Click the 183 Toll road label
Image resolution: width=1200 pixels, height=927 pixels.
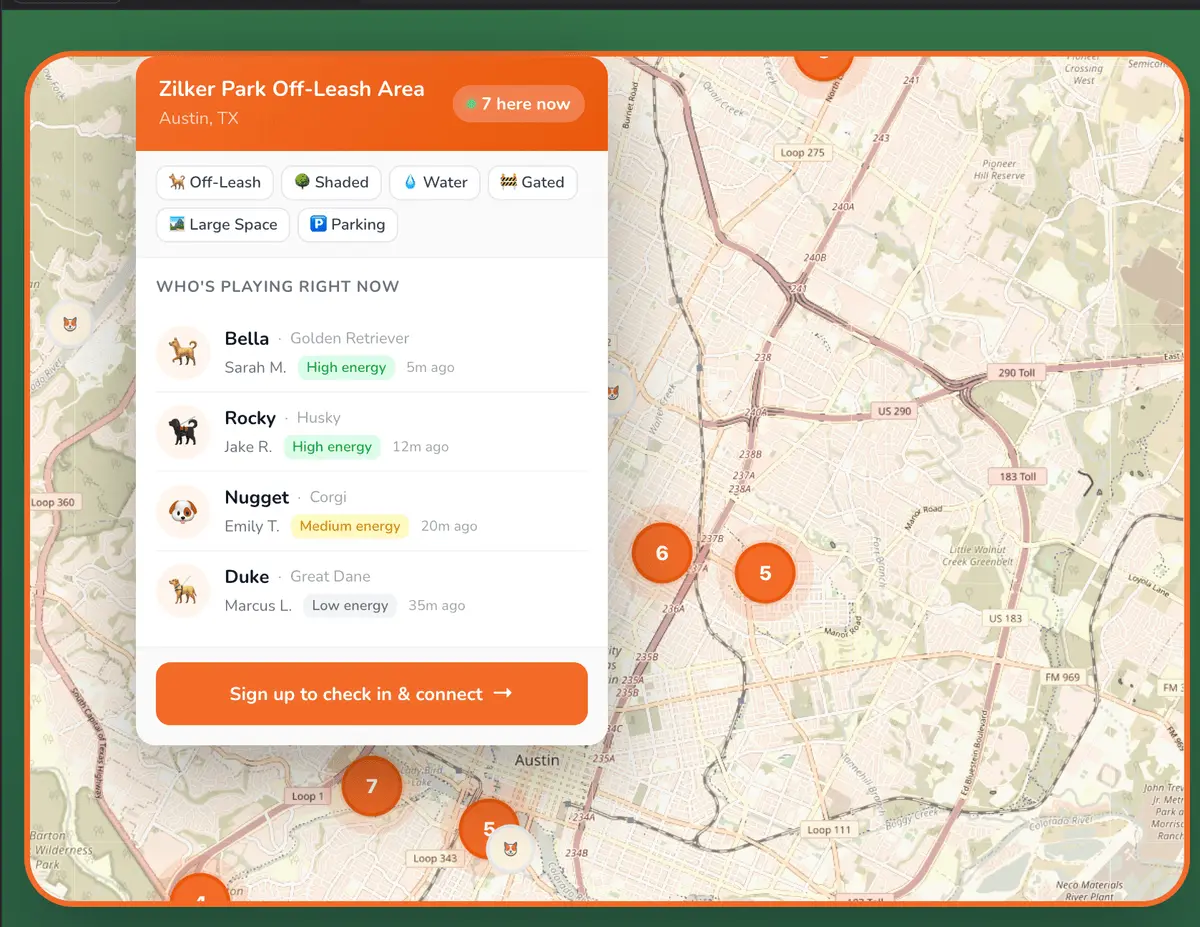1018,476
